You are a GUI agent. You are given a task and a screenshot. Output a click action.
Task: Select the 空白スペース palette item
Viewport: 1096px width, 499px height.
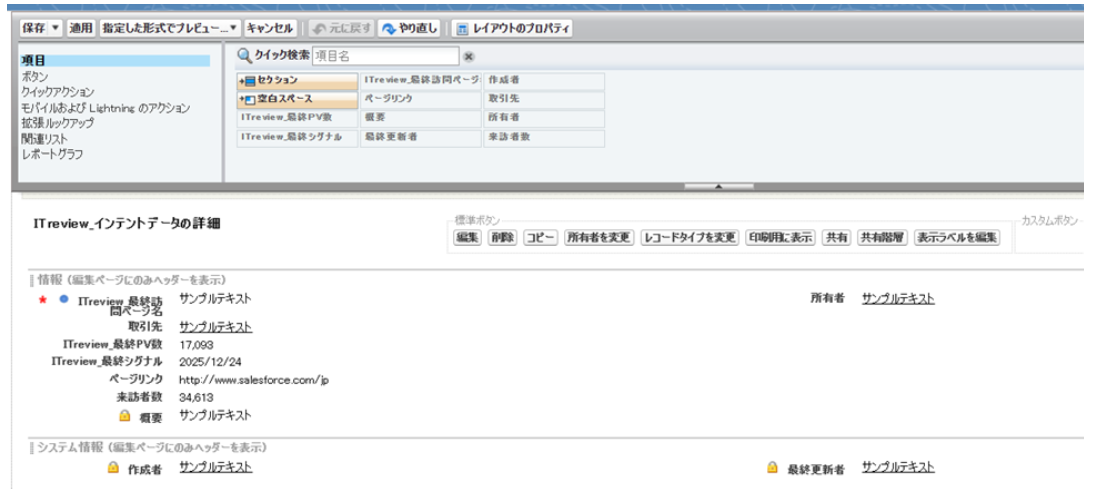(x=297, y=99)
